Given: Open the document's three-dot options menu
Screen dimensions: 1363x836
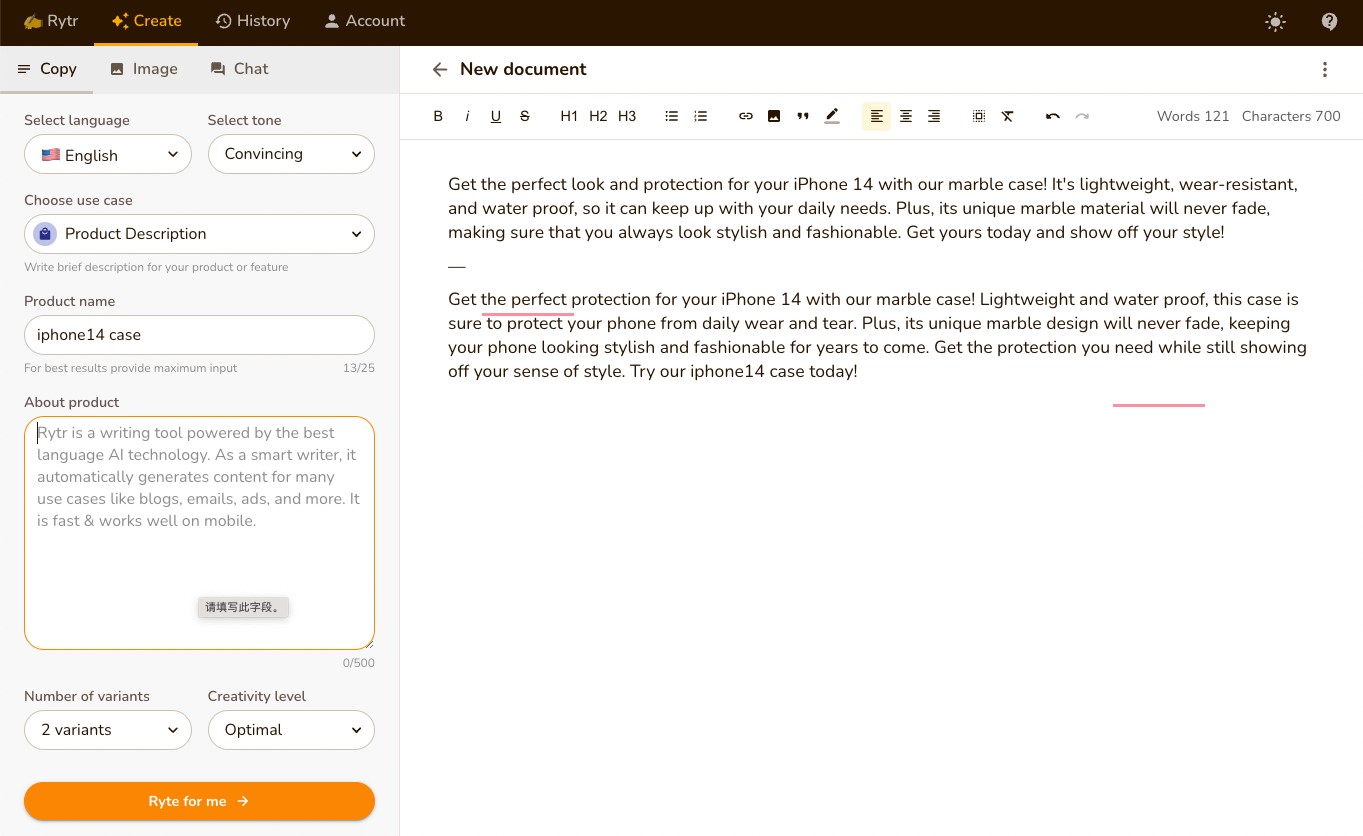Looking at the screenshot, I should (1325, 69).
